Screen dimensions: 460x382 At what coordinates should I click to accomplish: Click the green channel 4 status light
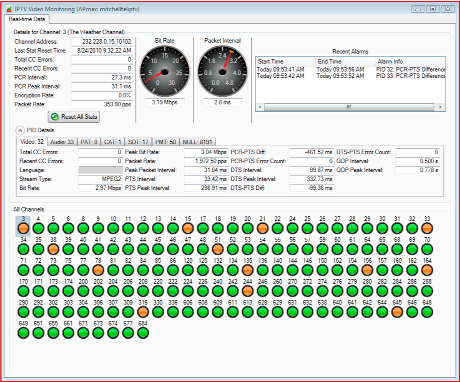38,228
